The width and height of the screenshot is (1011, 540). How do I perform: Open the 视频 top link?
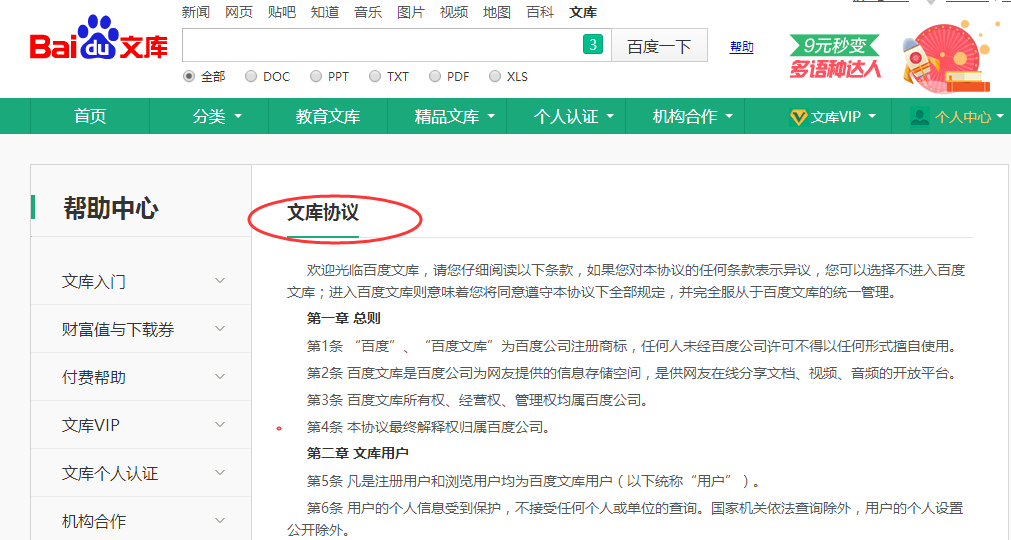tap(454, 12)
